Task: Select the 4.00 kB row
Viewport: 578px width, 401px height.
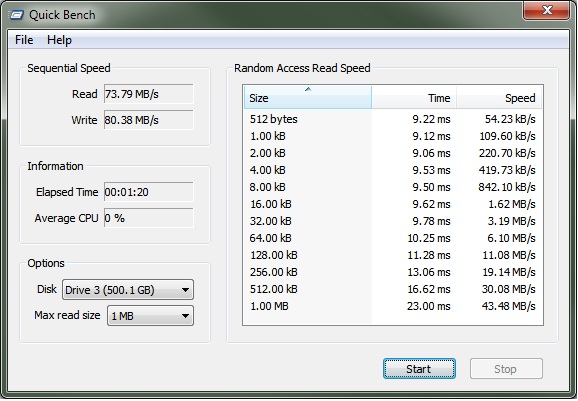Action: (x=393, y=170)
